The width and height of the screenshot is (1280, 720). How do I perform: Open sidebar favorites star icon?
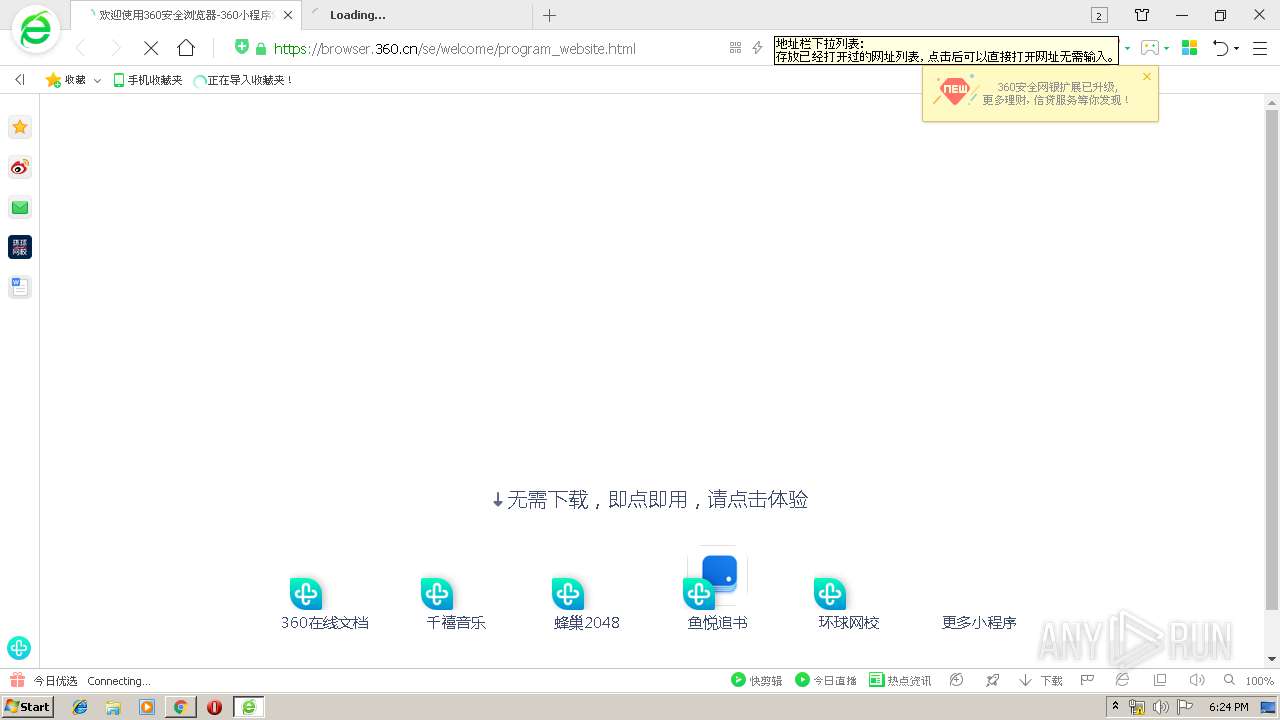coord(20,127)
